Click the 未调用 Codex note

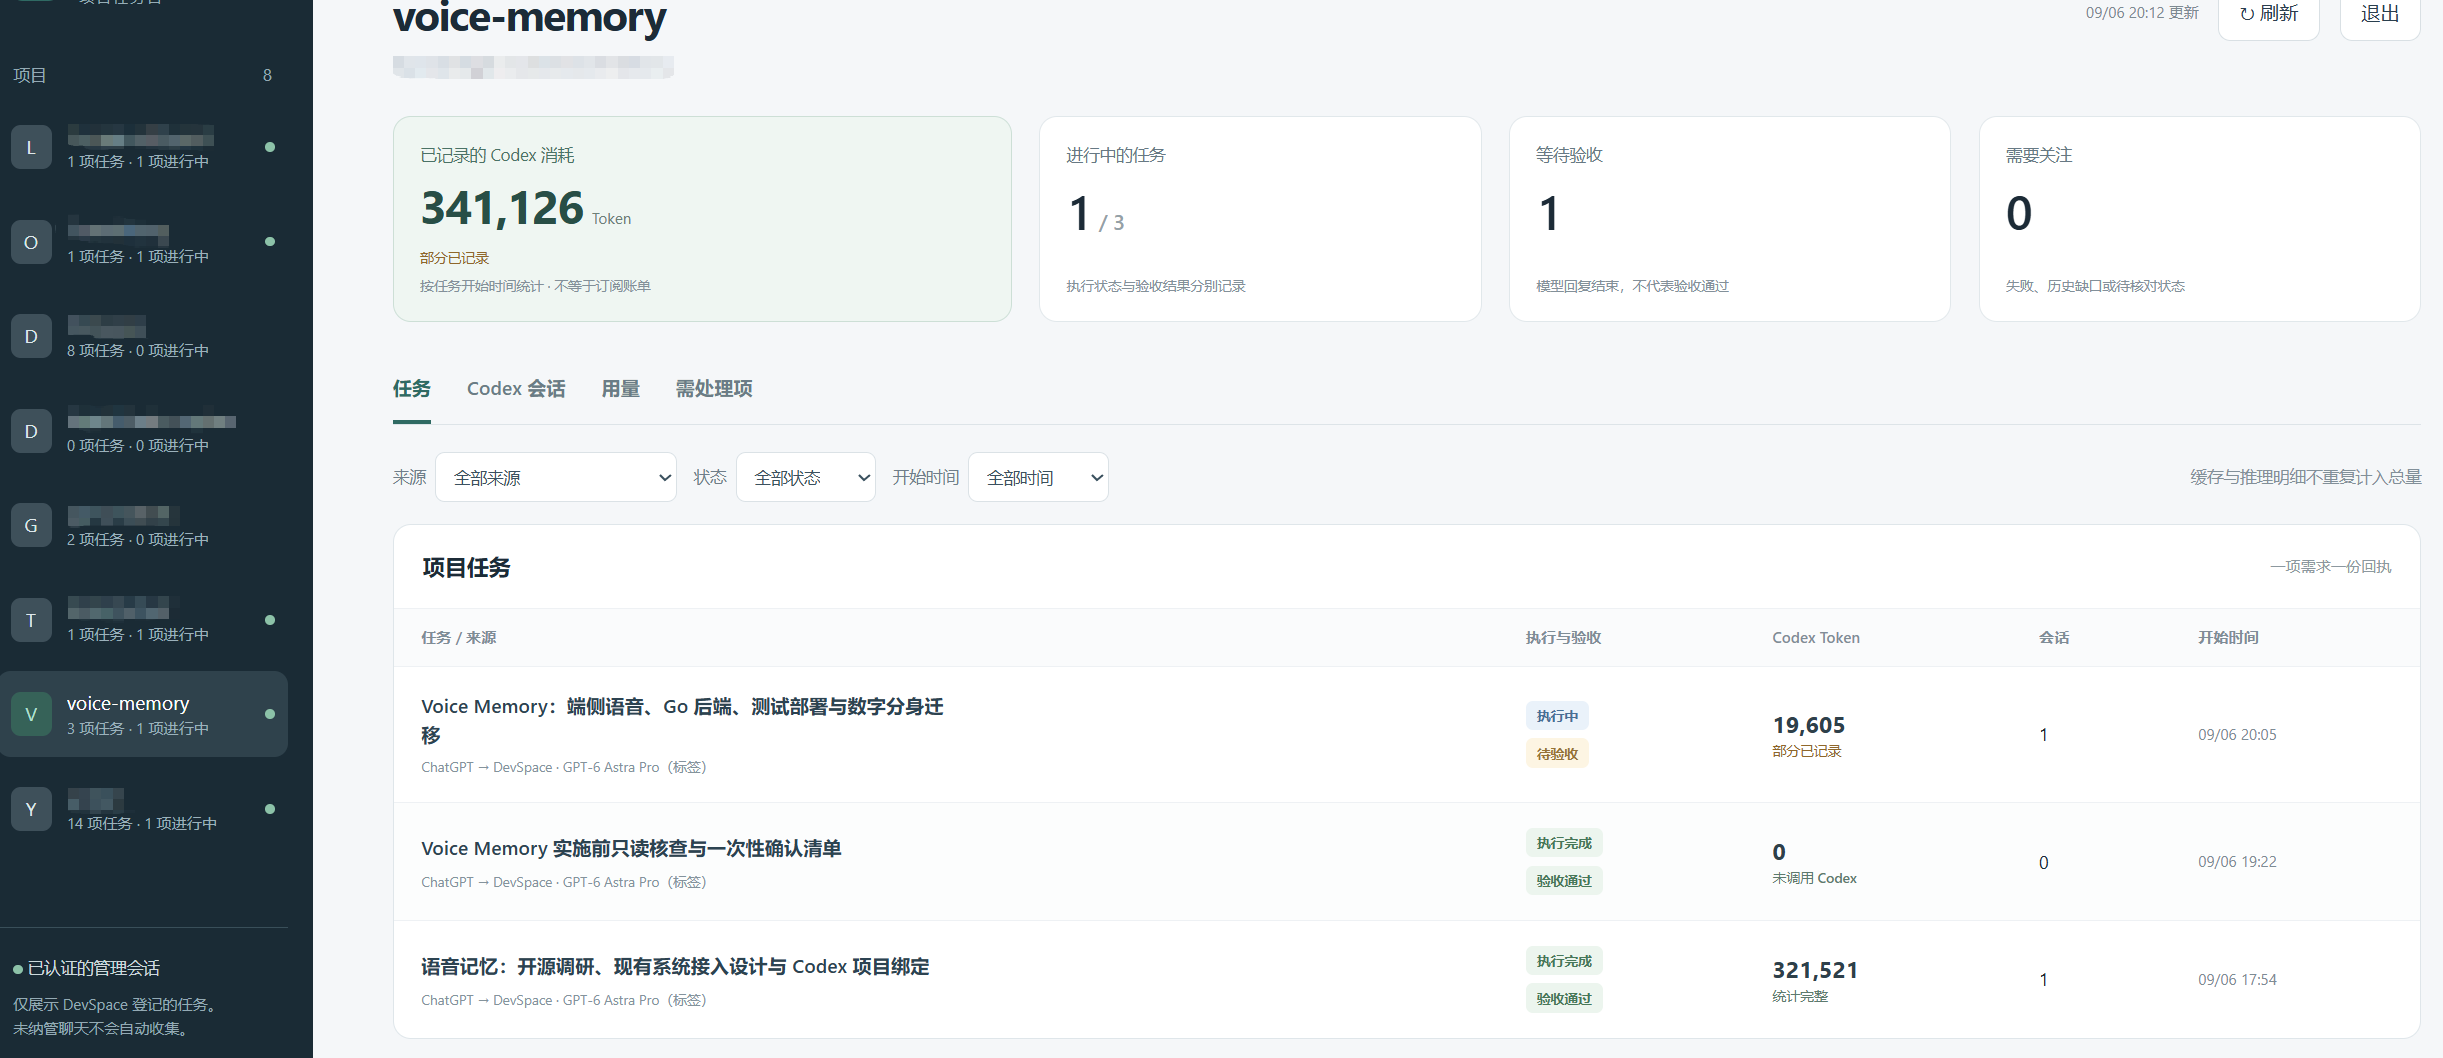[1814, 879]
